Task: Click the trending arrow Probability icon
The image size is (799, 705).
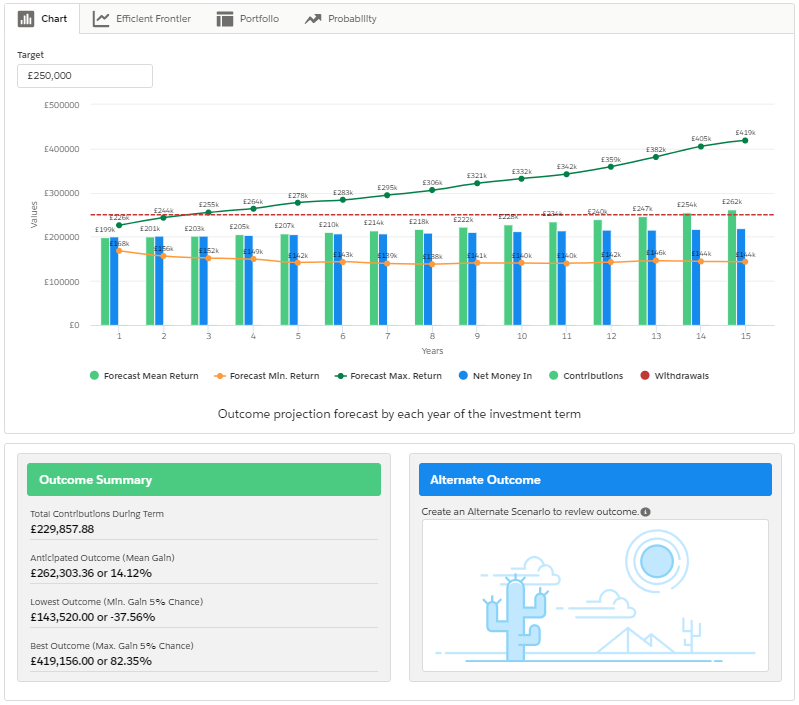Action: click(x=313, y=19)
